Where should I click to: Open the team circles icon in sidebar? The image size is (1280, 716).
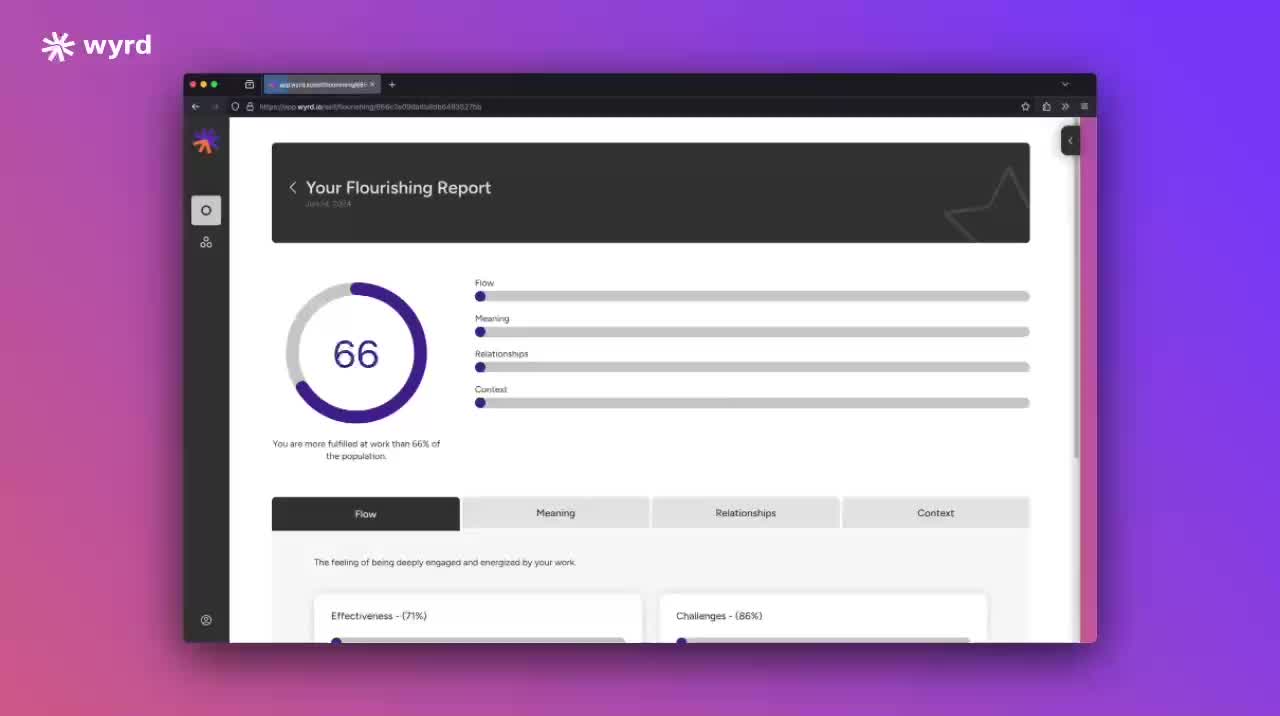click(206, 242)
